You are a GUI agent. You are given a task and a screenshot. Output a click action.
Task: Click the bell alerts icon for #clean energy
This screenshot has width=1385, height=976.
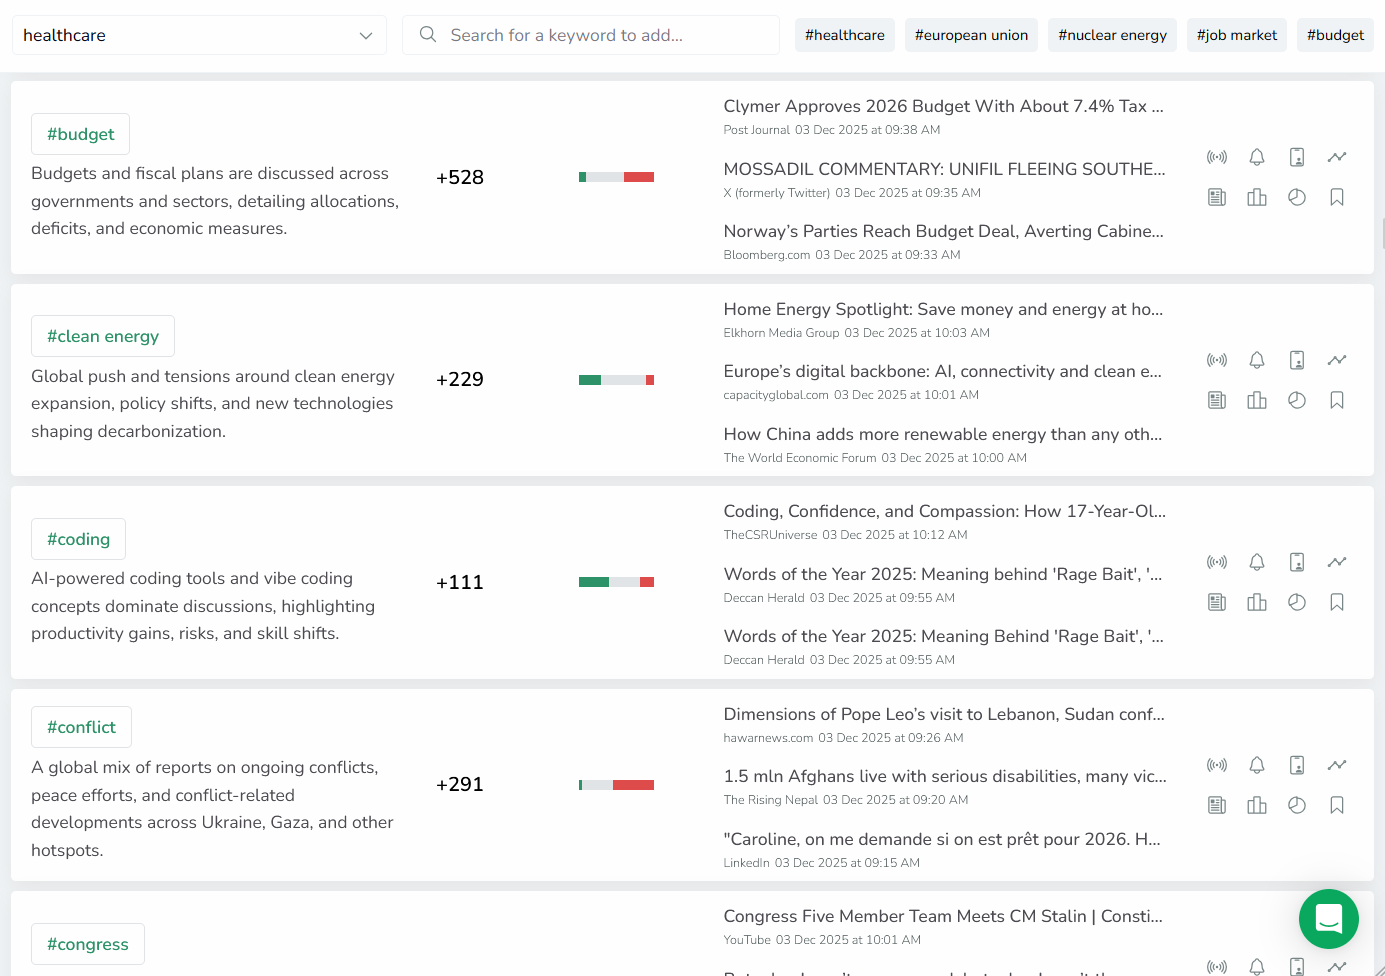tap(1257, 360)
